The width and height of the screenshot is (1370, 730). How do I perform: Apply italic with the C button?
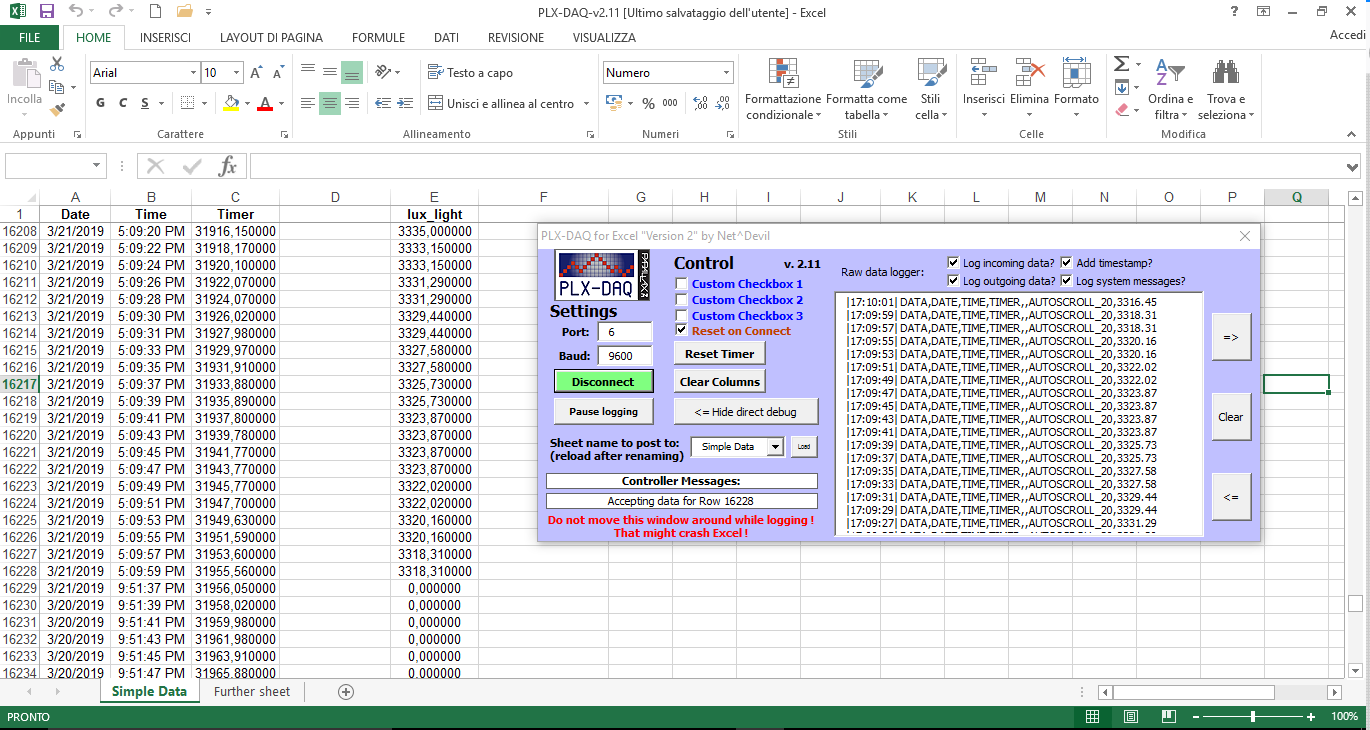123,103
